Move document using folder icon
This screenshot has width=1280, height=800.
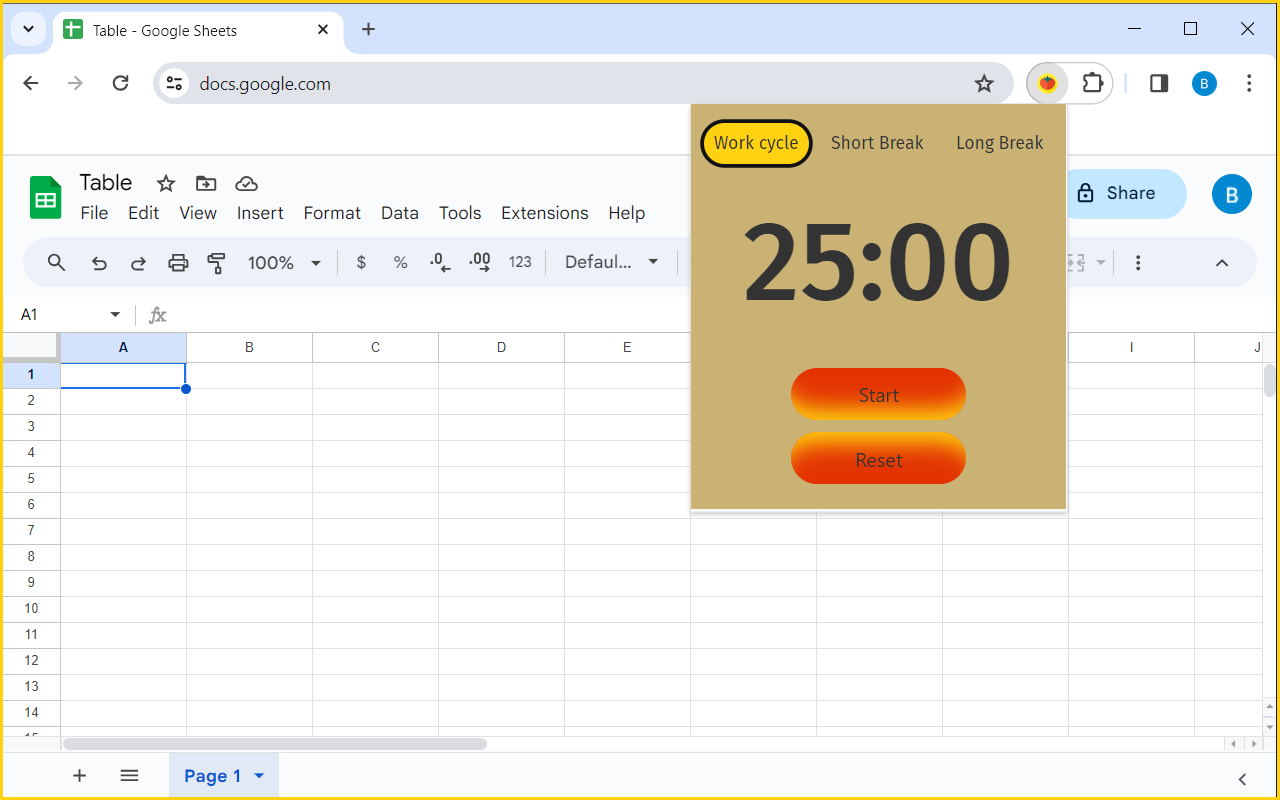206,183
